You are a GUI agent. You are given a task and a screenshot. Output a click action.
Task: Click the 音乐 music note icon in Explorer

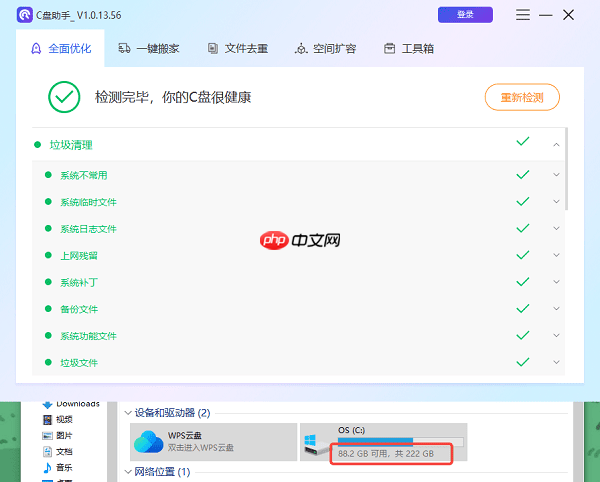[x=47, y=467]
